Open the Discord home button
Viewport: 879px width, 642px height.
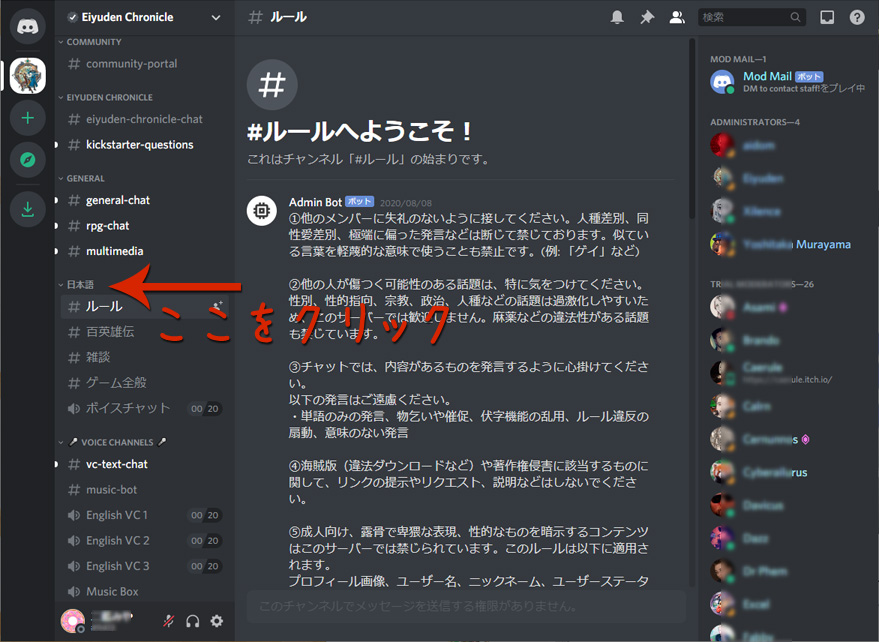27,26
